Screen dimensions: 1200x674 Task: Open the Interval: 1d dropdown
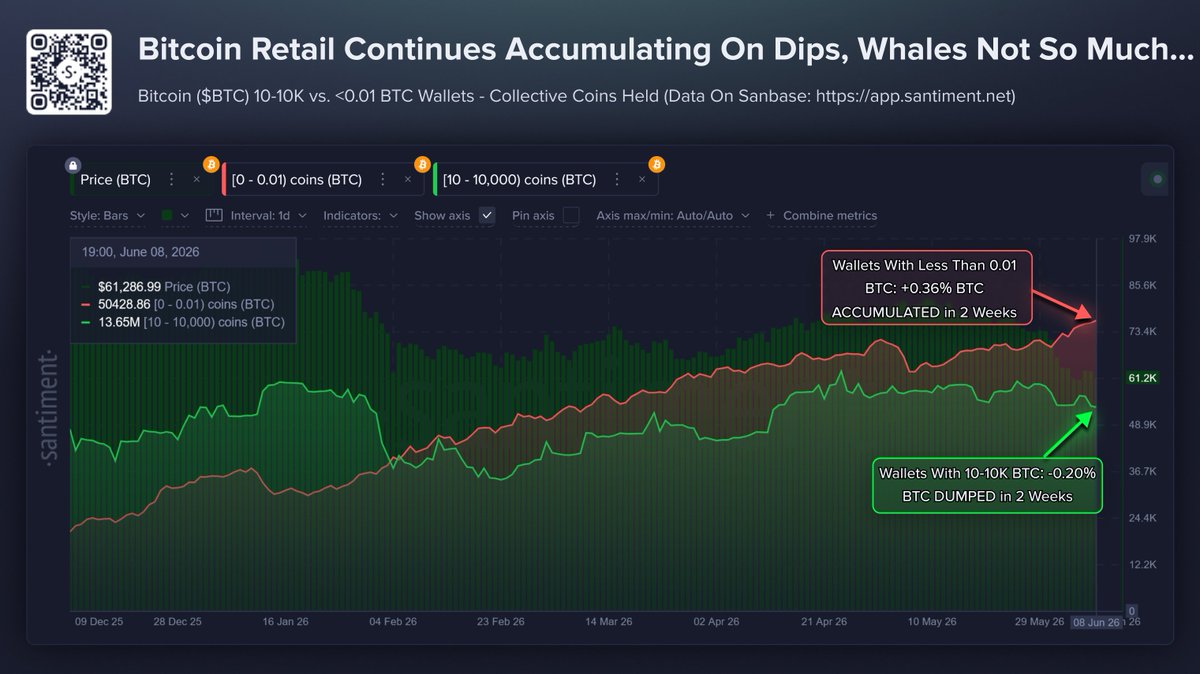pyautogui.click(x=268, y=215)
